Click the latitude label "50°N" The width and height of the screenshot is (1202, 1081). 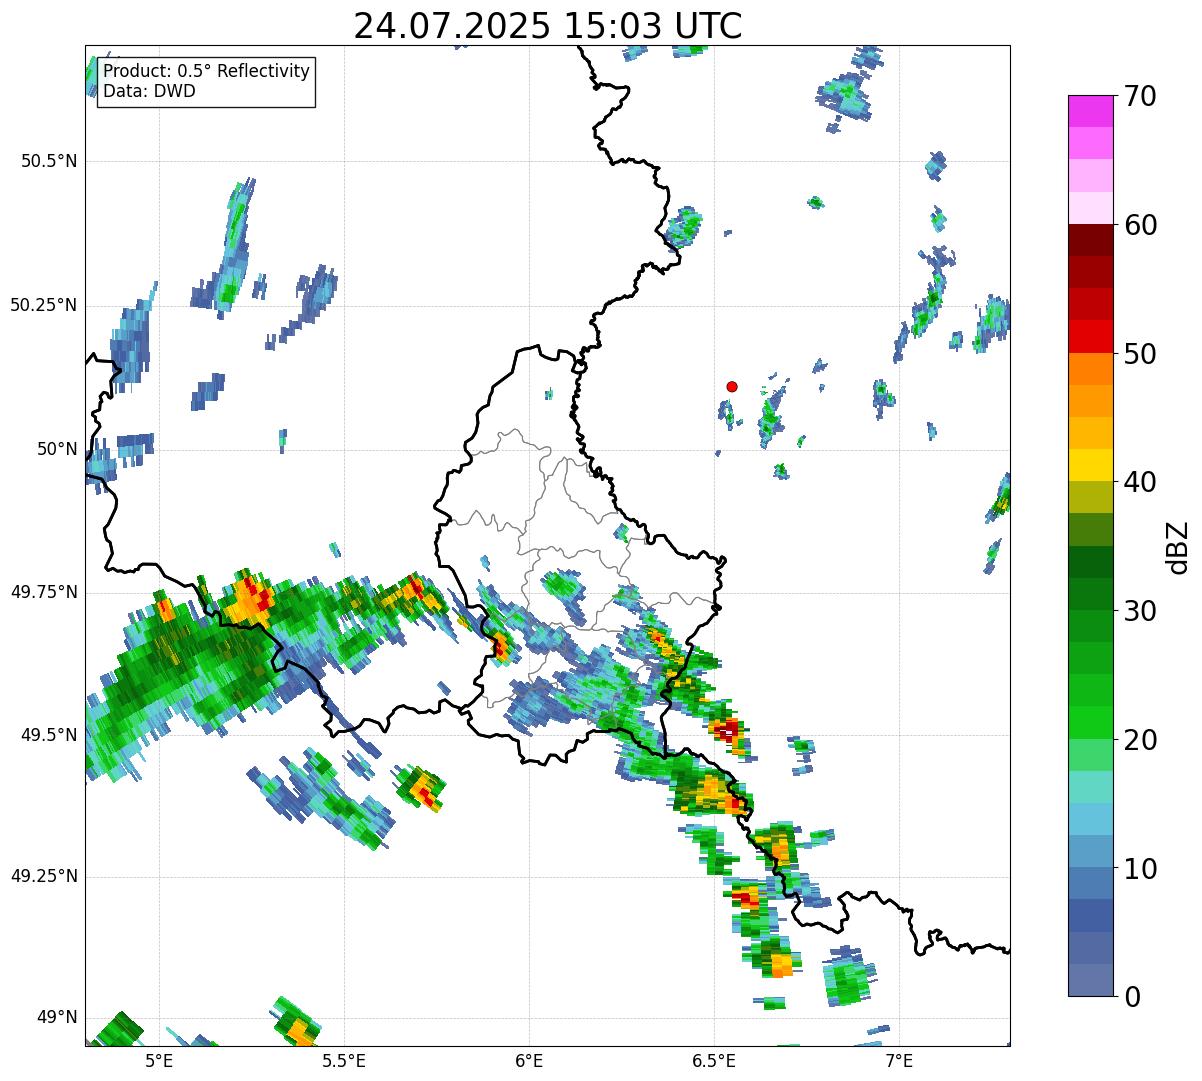click(x=56, y=449)
